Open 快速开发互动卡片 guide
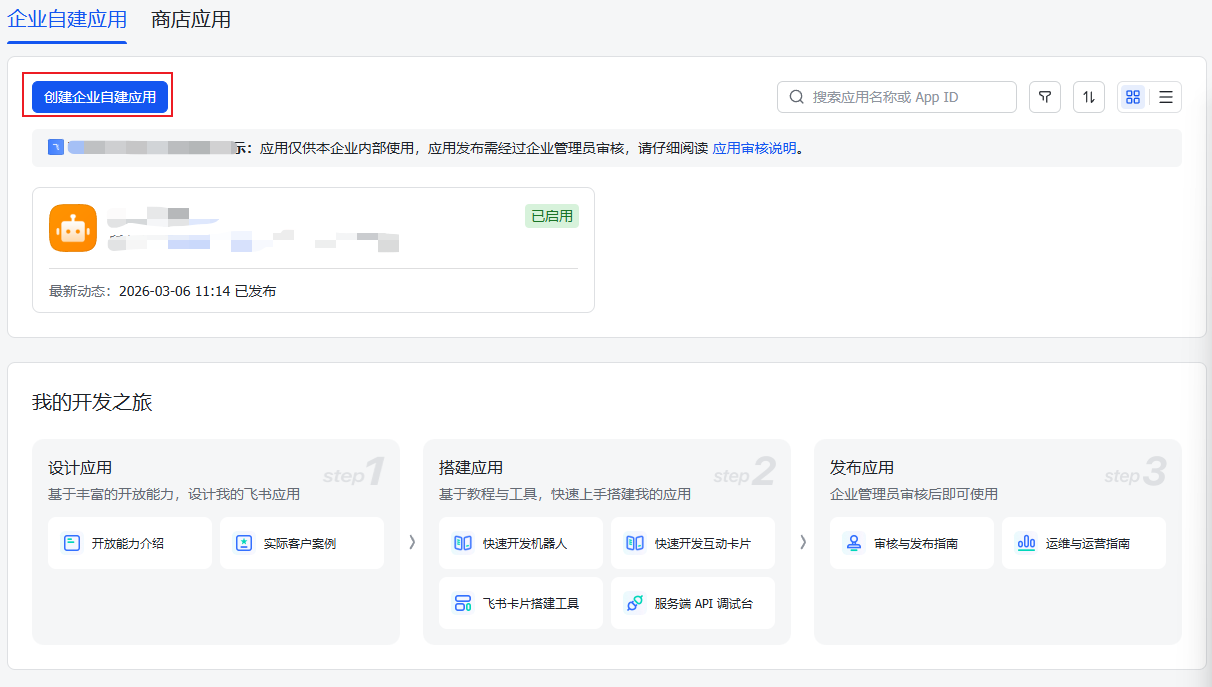1212x687 pixels. (x=693, y=543)
